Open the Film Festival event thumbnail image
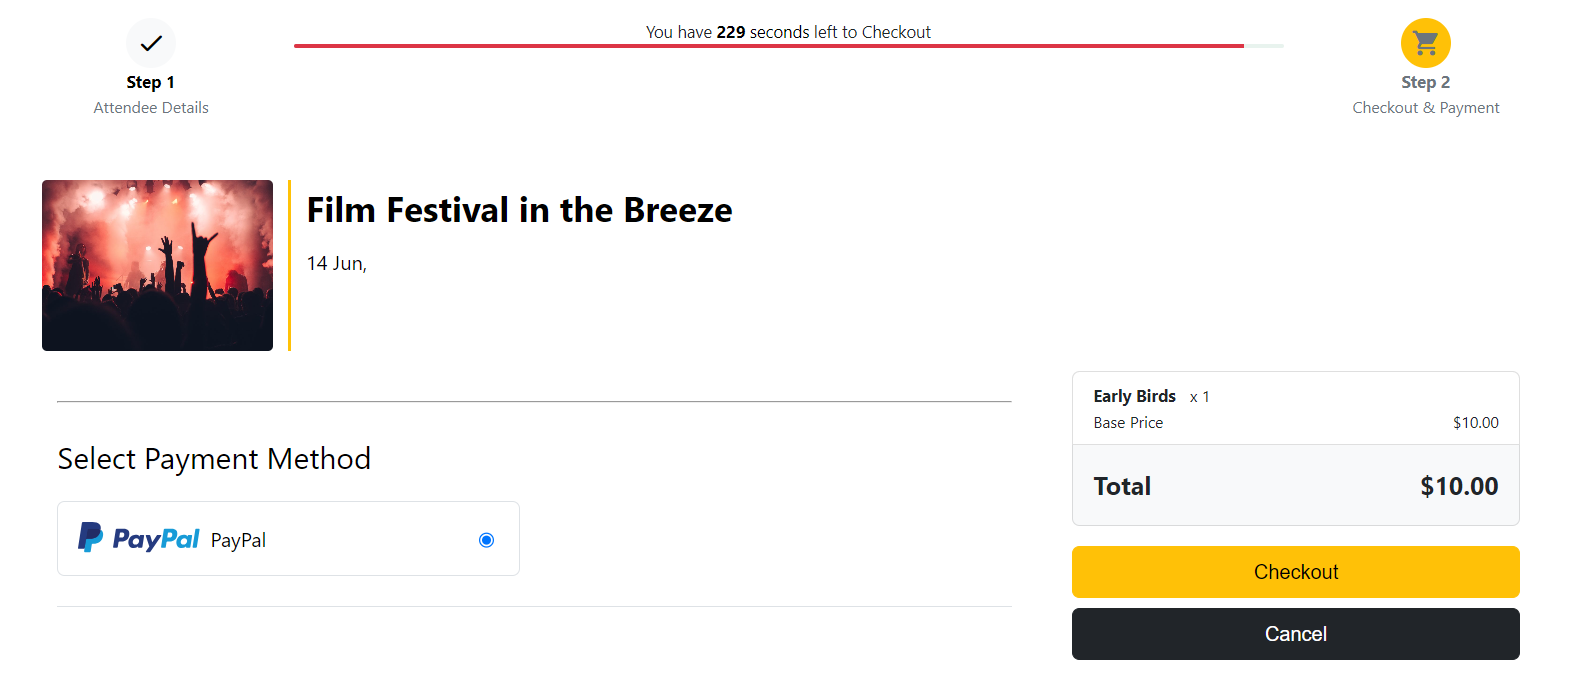This screenshot has height=689, width=1594. point(157,265)
